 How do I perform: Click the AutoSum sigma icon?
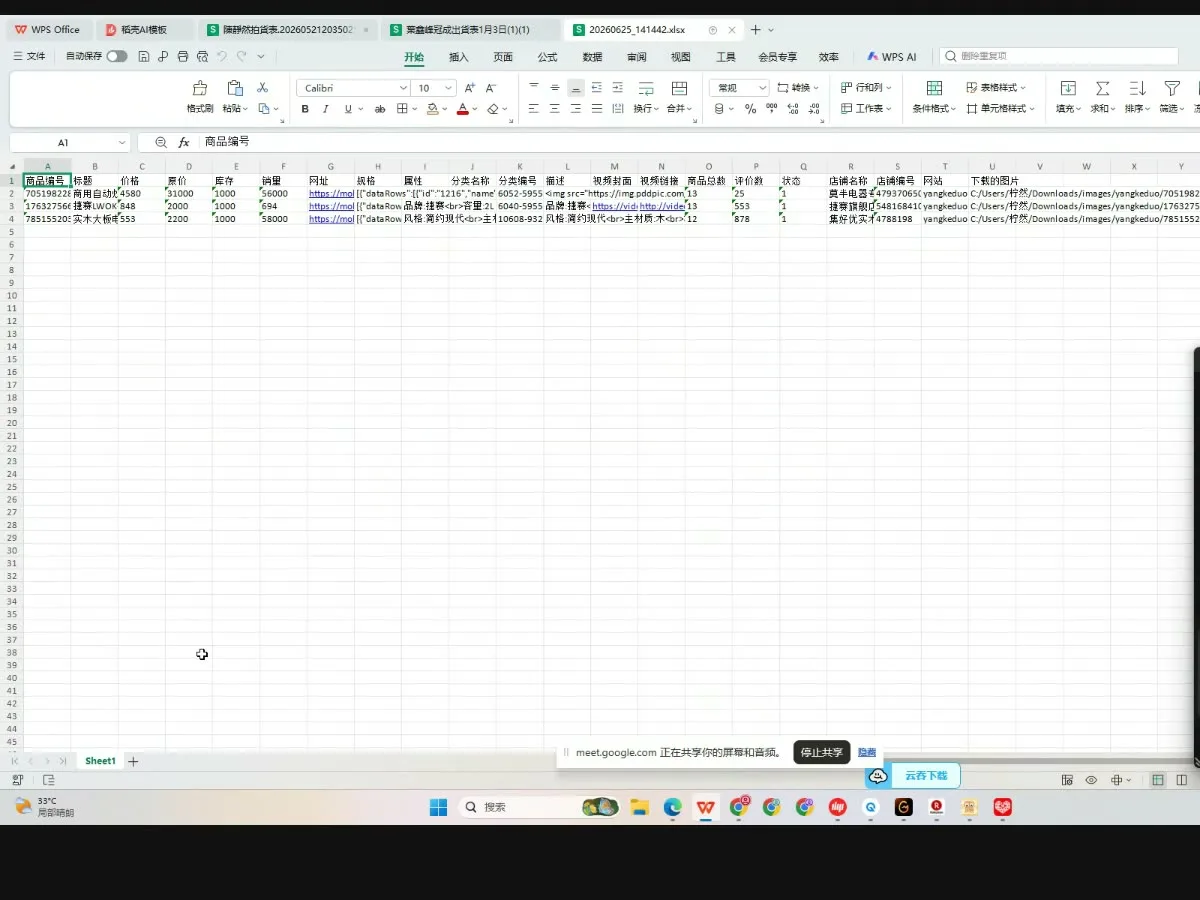point(1102,88)
